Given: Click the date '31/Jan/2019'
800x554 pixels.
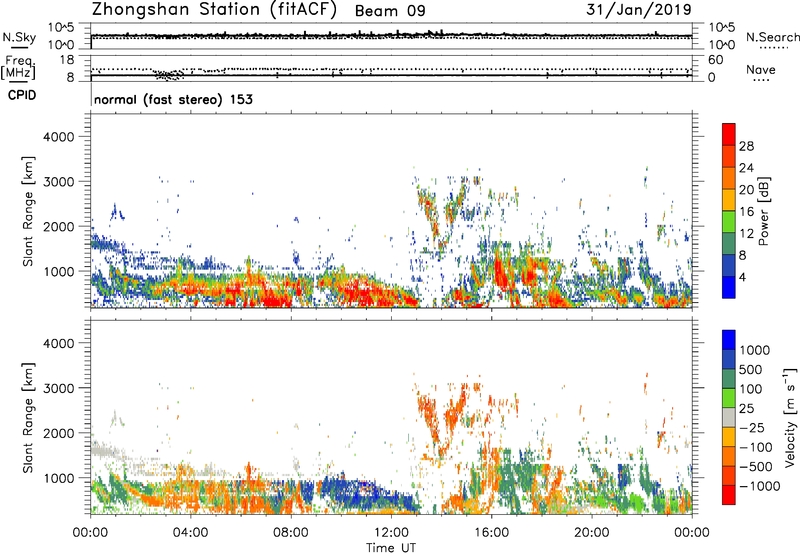Looking at the screenshot, I should (639, 10).
